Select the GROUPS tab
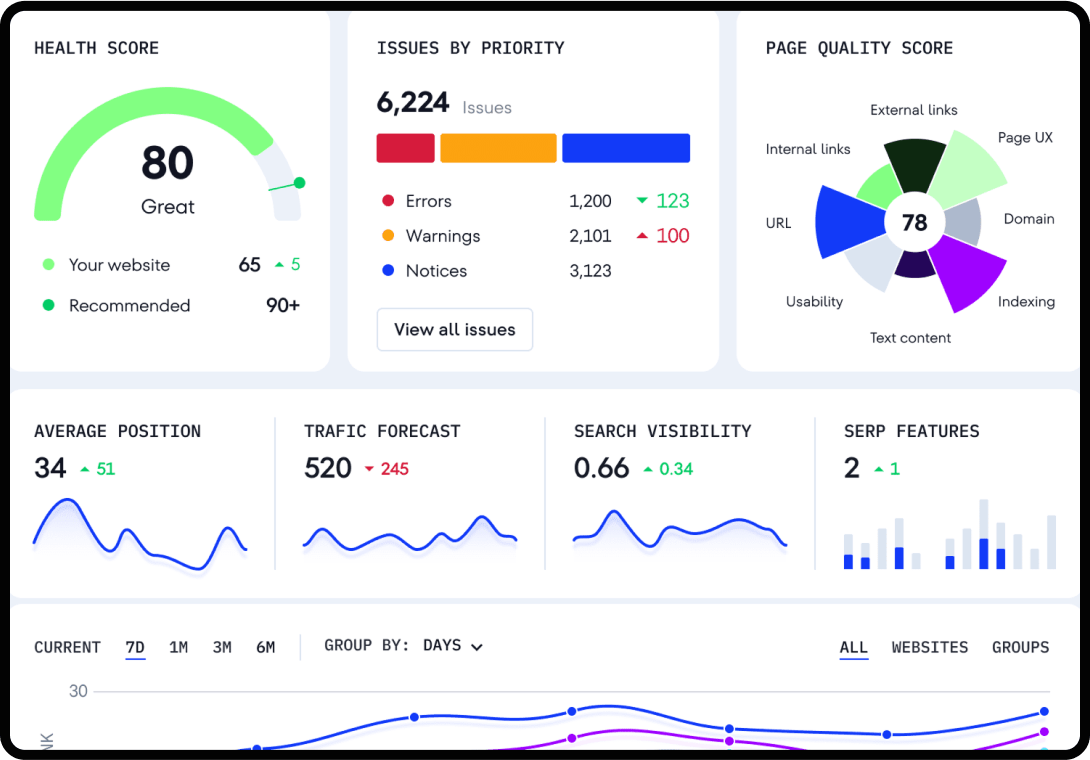 click(x=1020, y=647)
